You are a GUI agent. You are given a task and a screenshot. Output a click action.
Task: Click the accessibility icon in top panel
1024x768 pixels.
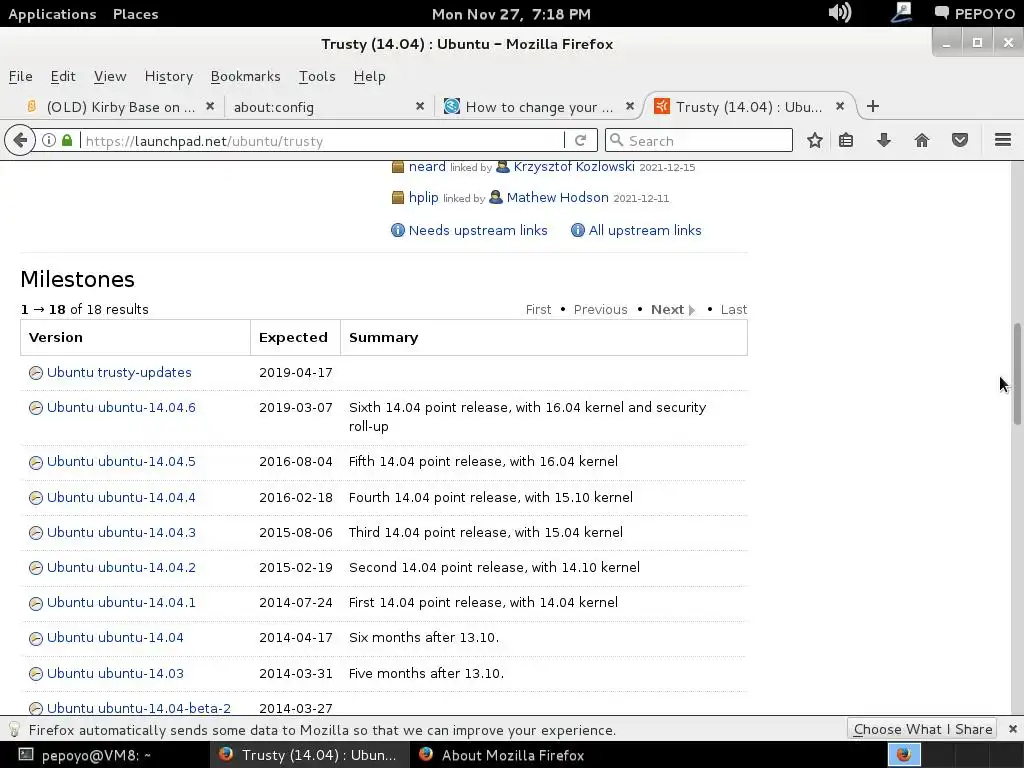pyautogui.click(x=902, y=12)
